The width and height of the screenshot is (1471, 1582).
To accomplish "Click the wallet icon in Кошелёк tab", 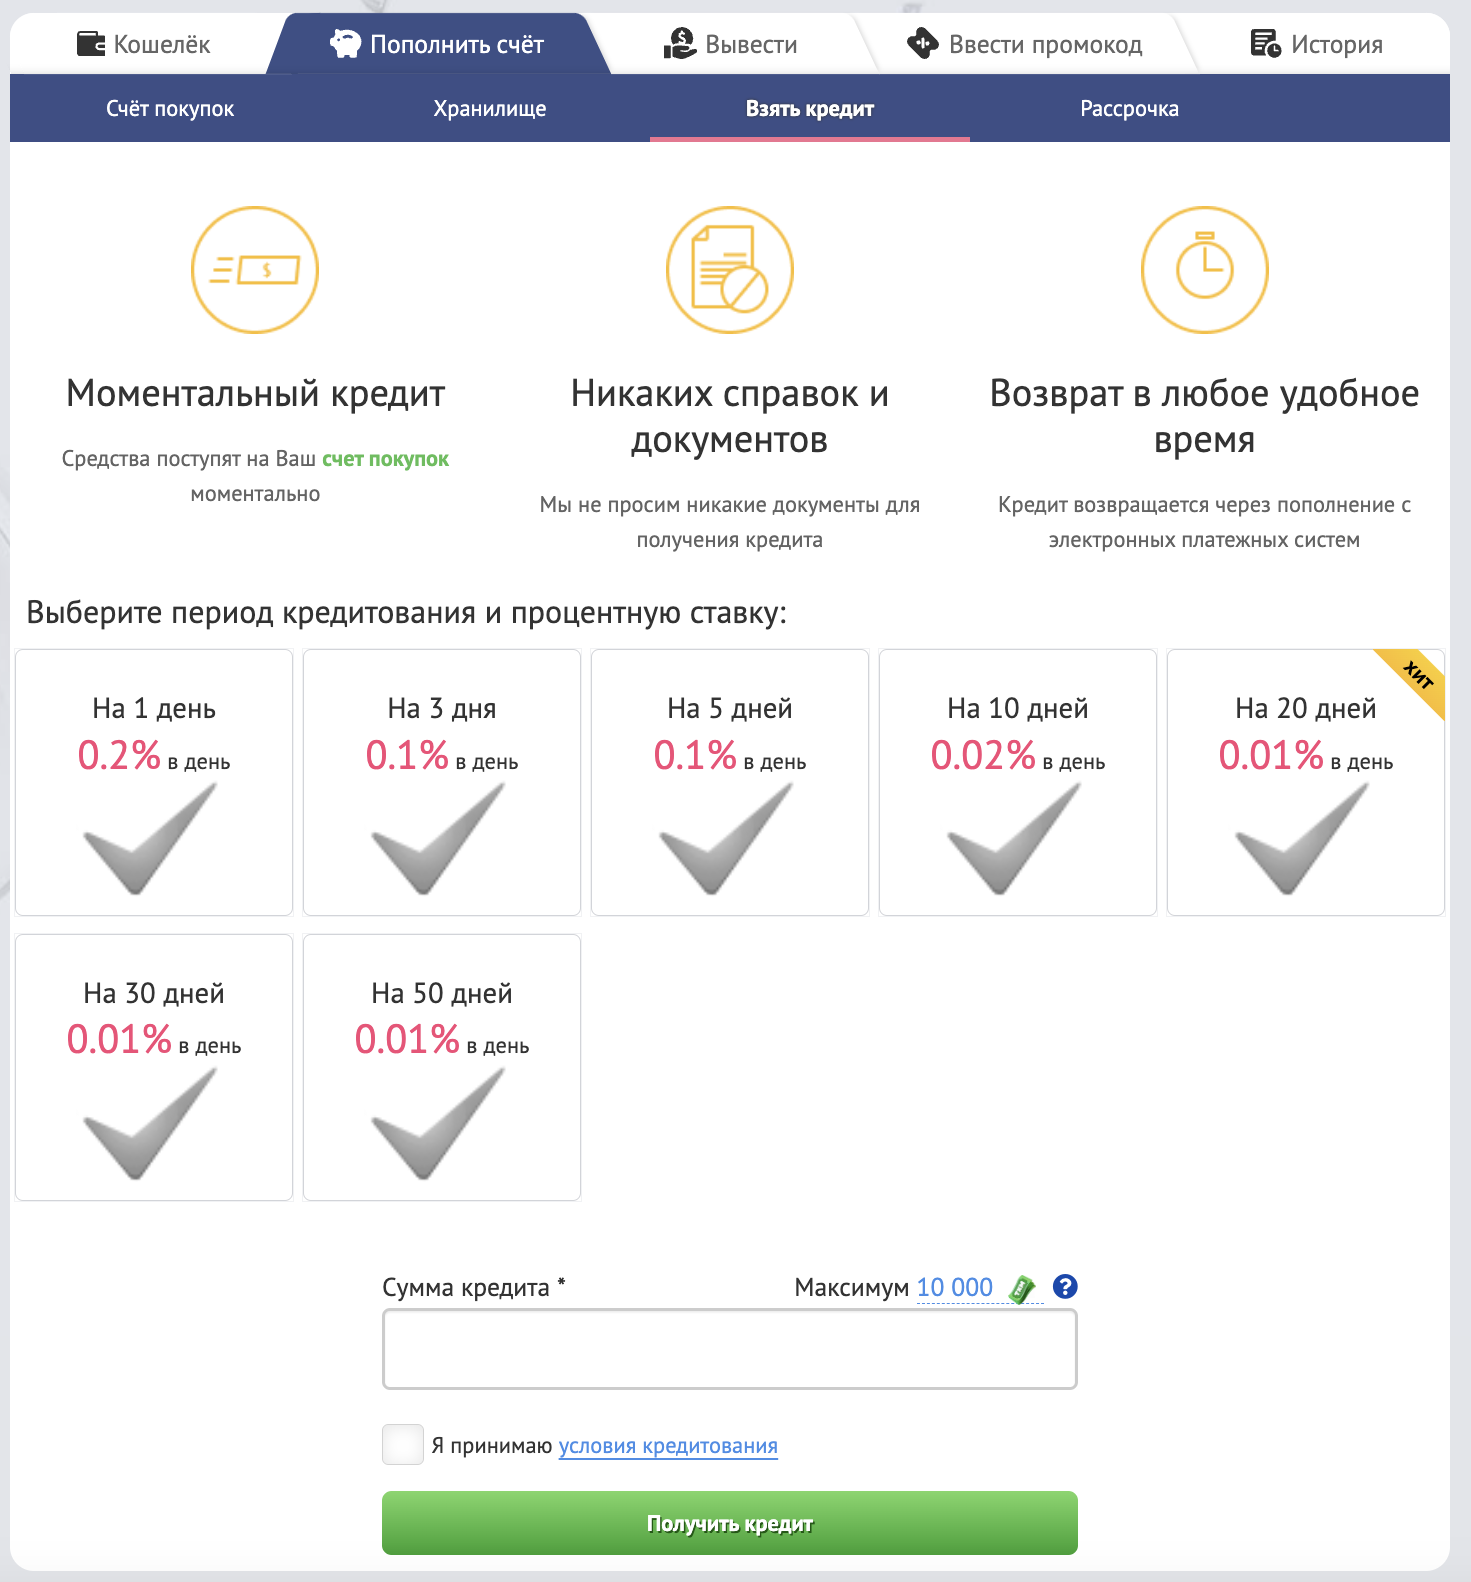I will pos(91,44).
